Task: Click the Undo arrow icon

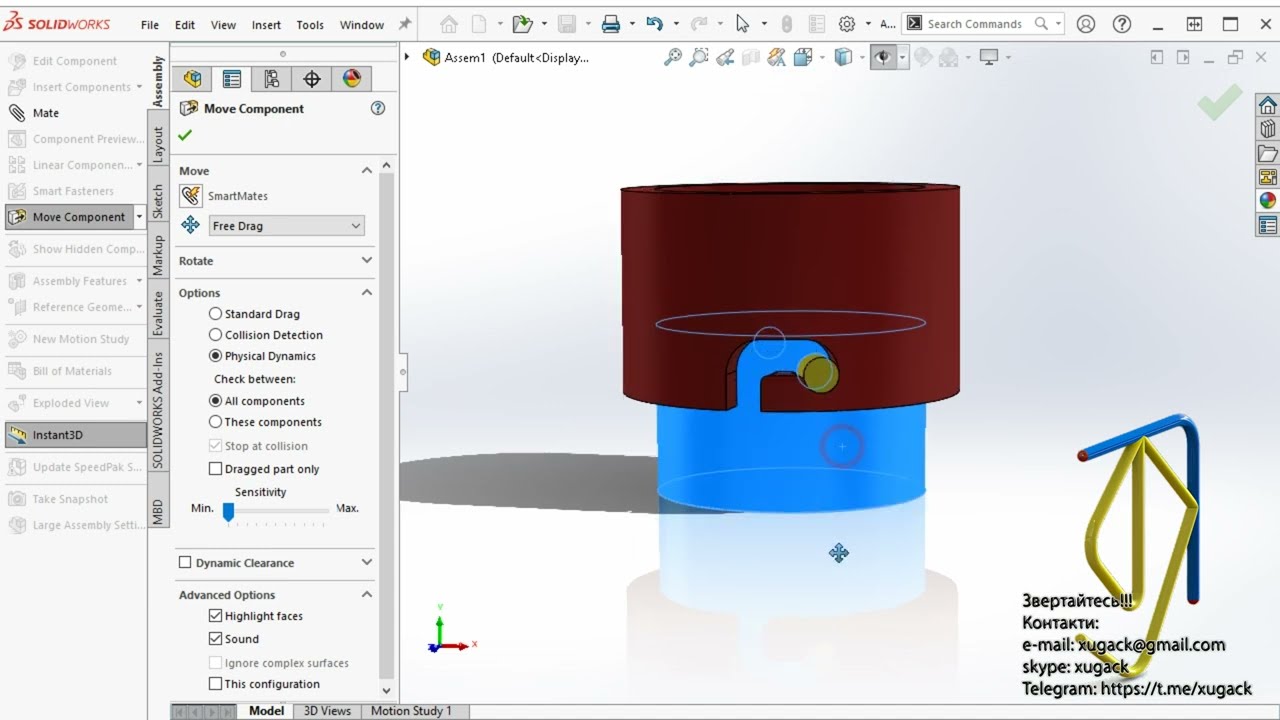Action: coord(655,24)
